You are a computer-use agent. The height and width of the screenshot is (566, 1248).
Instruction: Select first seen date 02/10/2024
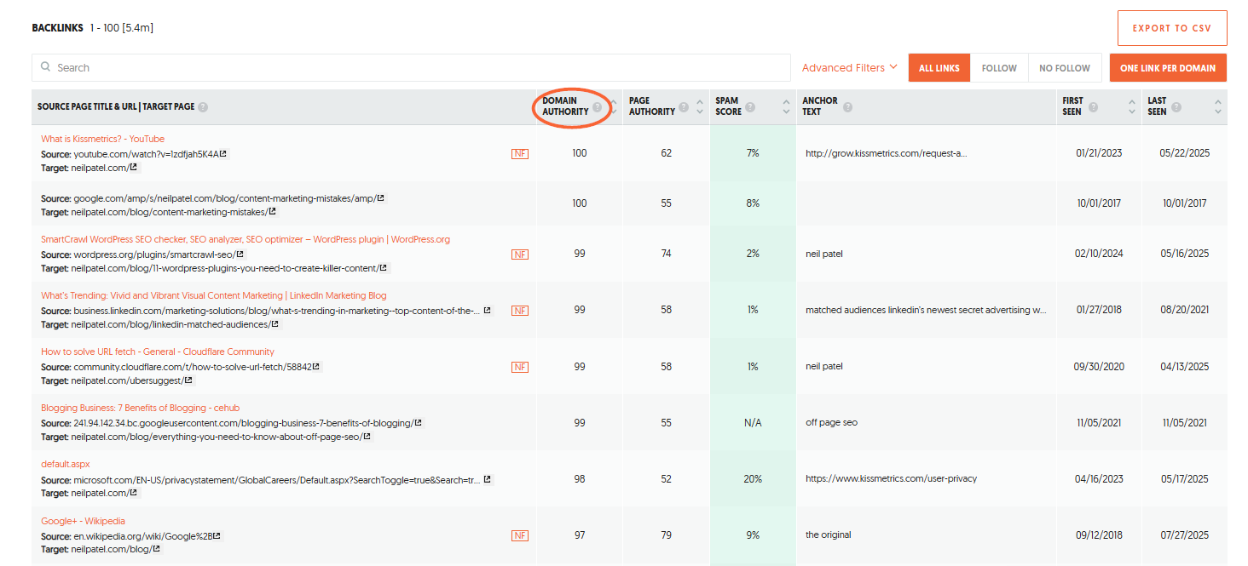[x=1099, y=254]
